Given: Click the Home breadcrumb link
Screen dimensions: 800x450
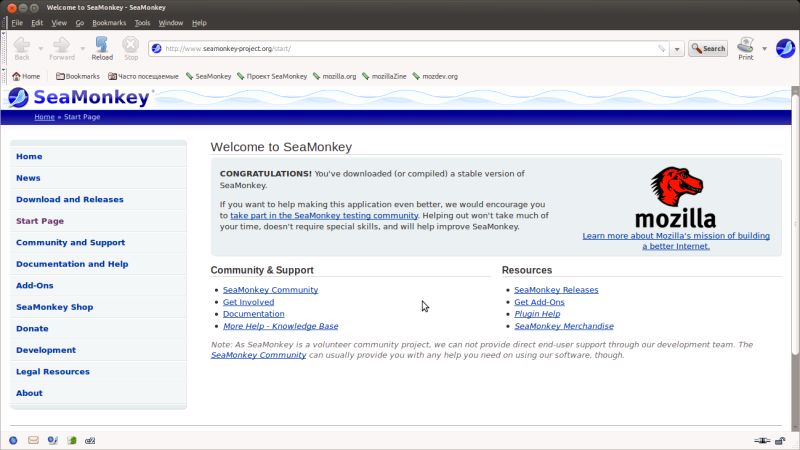Looking at the screenshot, I should click(44, 117).
